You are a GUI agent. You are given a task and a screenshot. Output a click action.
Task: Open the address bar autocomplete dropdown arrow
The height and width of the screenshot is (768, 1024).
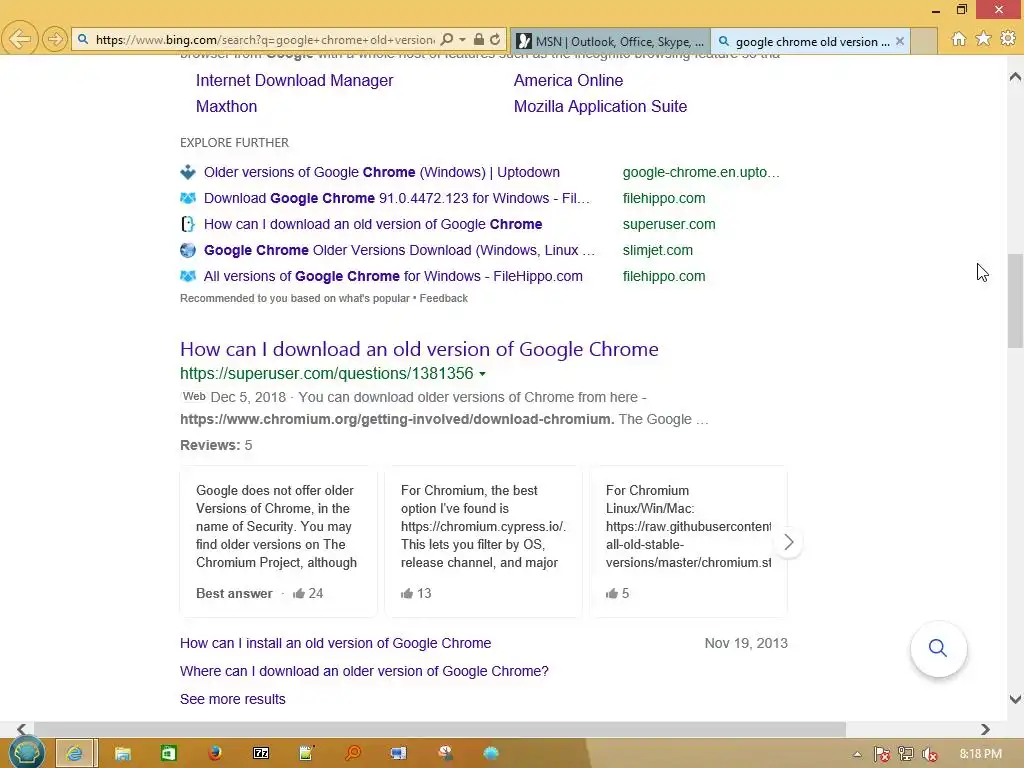462,40
